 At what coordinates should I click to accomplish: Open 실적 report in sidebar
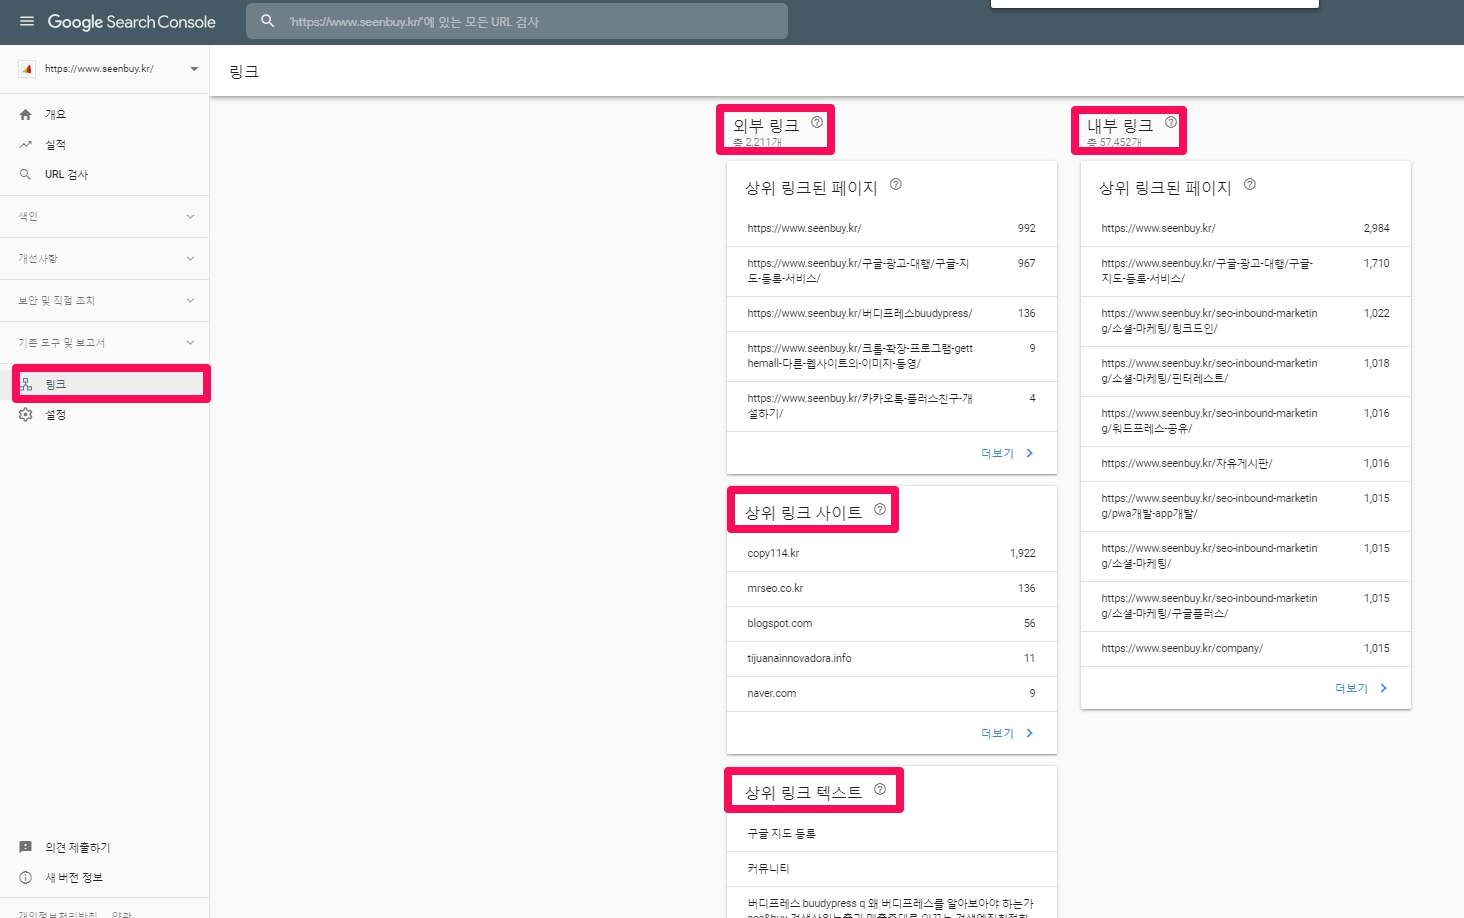[x=55, y=145]
